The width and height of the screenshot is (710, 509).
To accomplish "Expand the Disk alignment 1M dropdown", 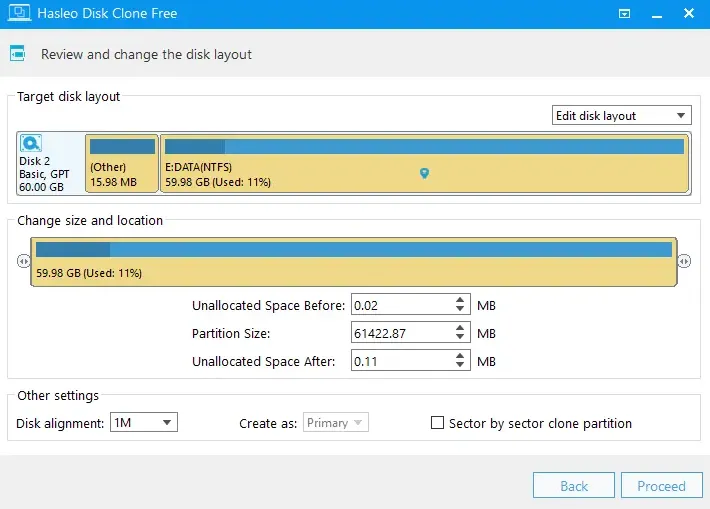I will point(144,423).
